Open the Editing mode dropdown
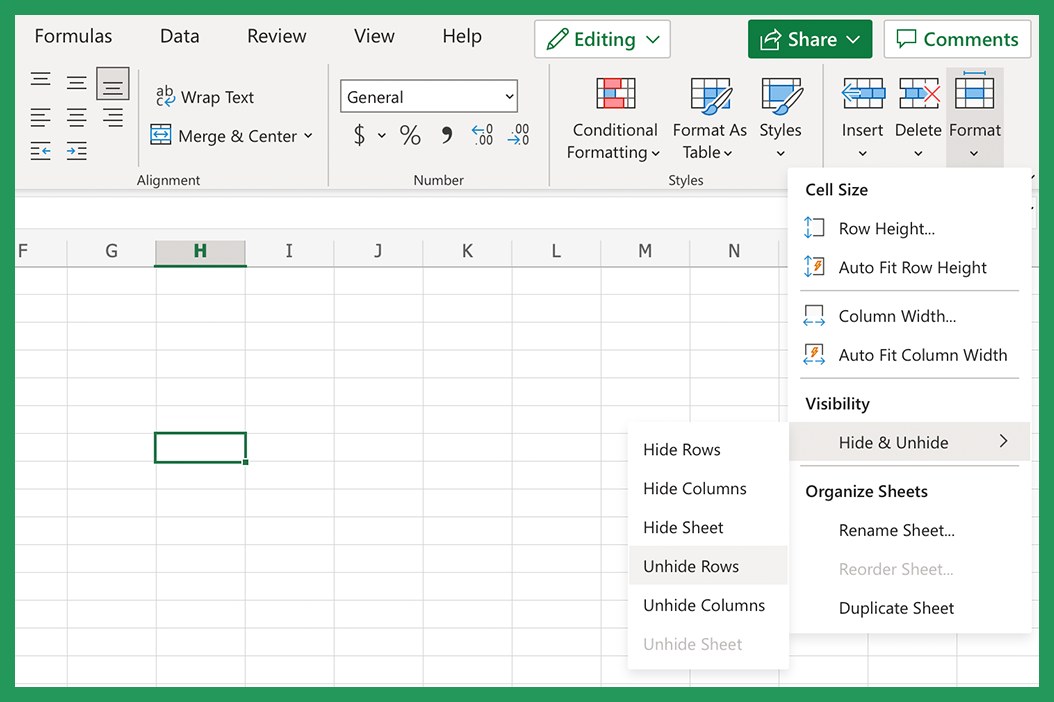This screenshot has width=1054, height=702. (601, 39)
